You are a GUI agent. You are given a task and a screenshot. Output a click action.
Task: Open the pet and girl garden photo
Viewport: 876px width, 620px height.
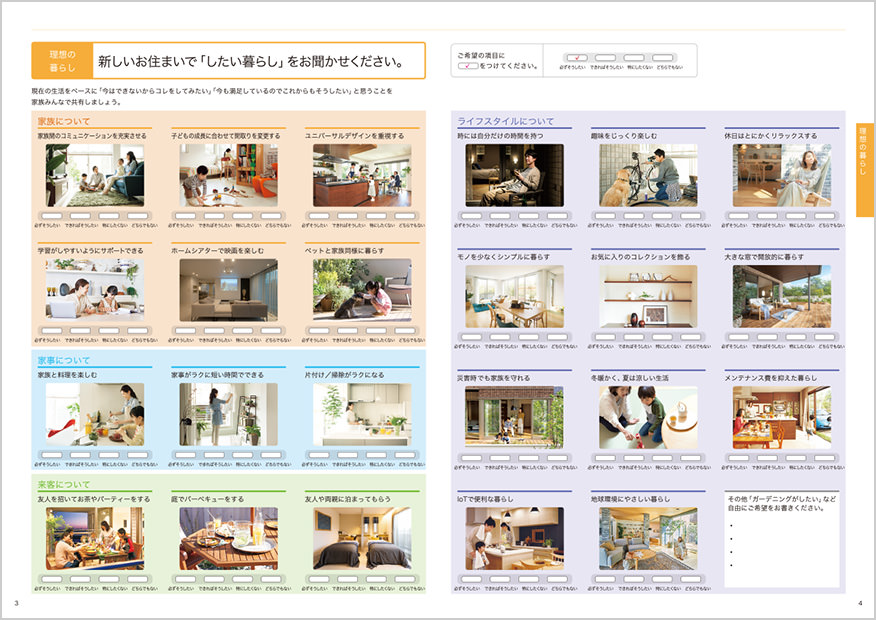click(x=362, y=290)
